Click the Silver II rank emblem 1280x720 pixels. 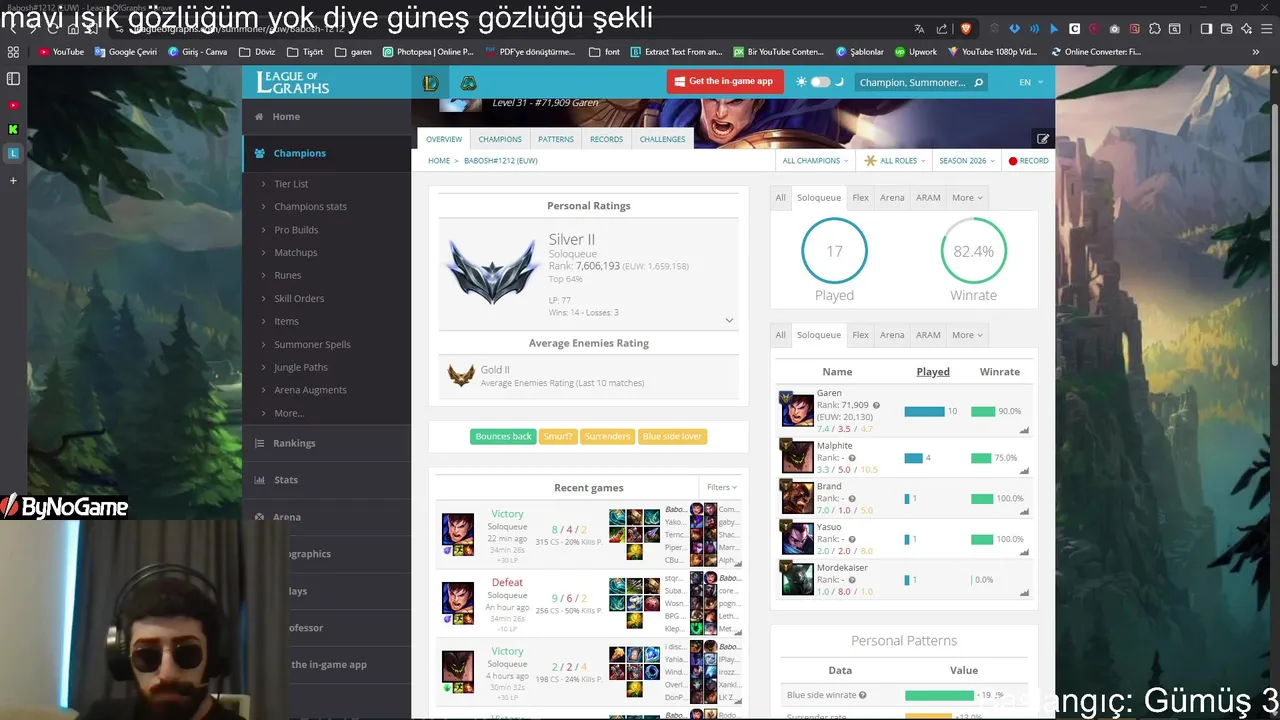coord(492,271)
